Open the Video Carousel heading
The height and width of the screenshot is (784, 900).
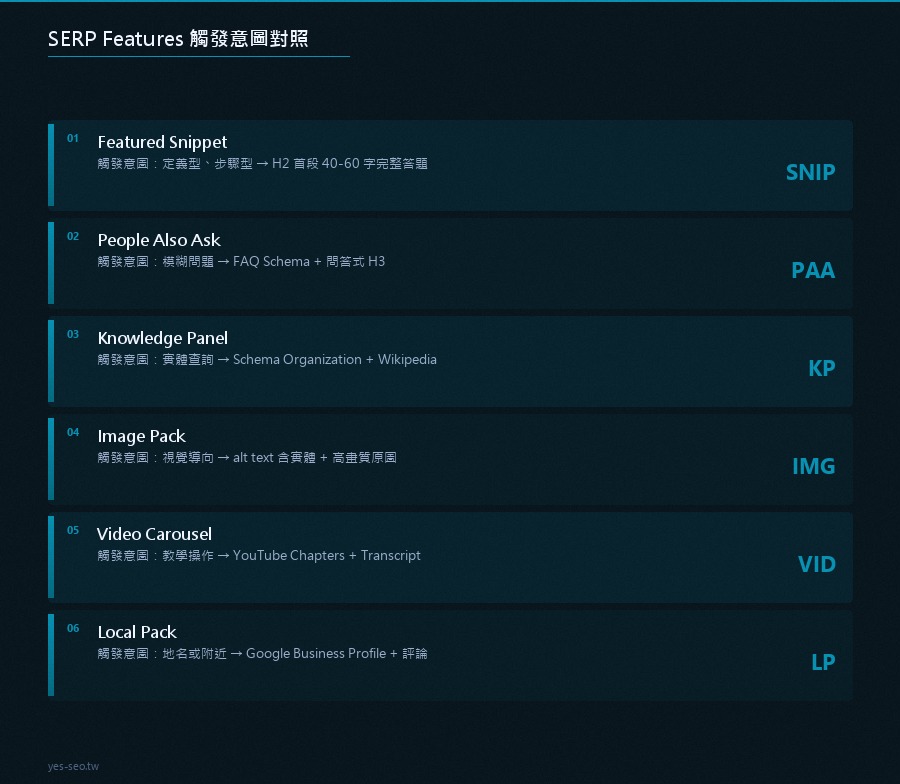(154, 534)
